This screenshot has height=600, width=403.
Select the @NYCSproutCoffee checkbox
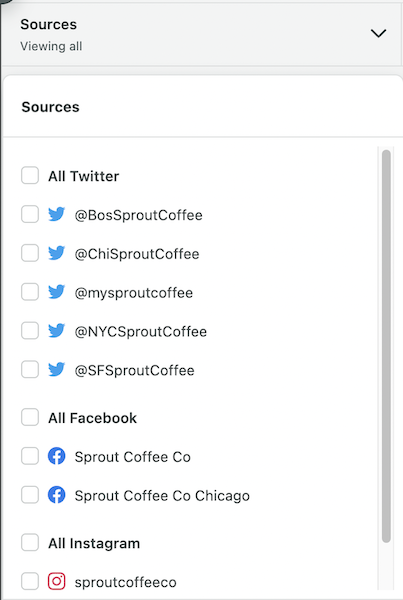coord(30,331)
